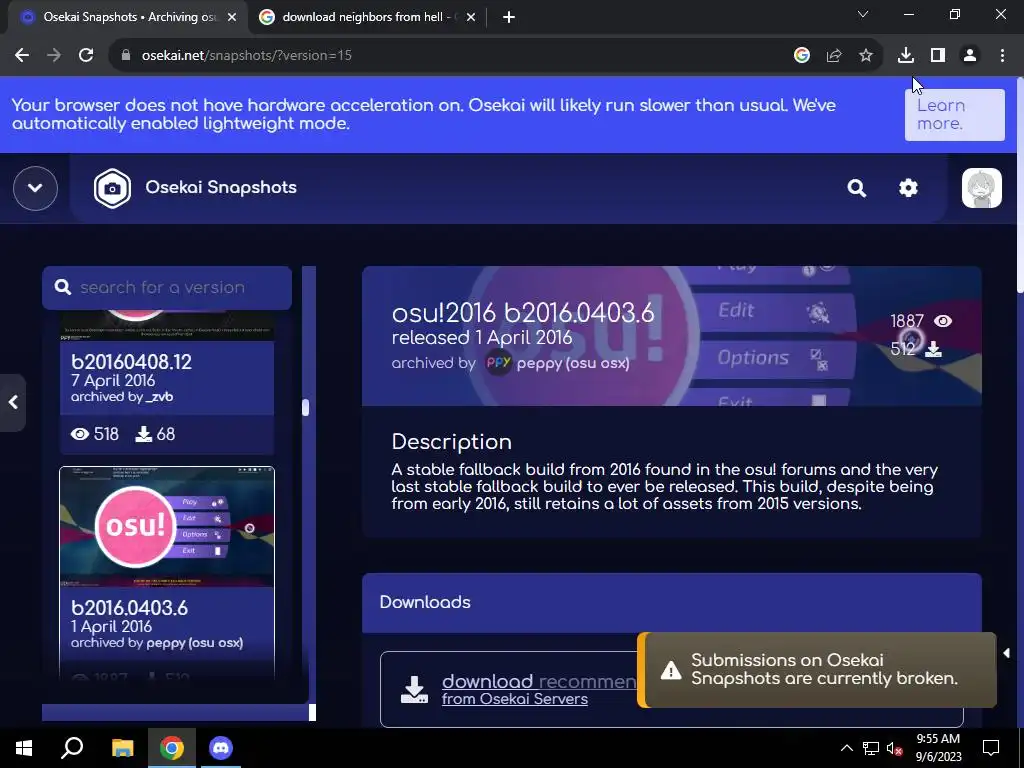
Task: Open Discord from the taskbar
Action: point(221,748)
